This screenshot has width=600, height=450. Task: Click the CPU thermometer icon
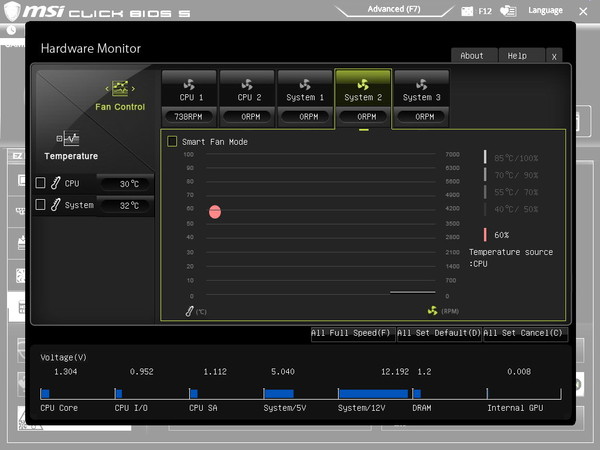click(55, 183)
